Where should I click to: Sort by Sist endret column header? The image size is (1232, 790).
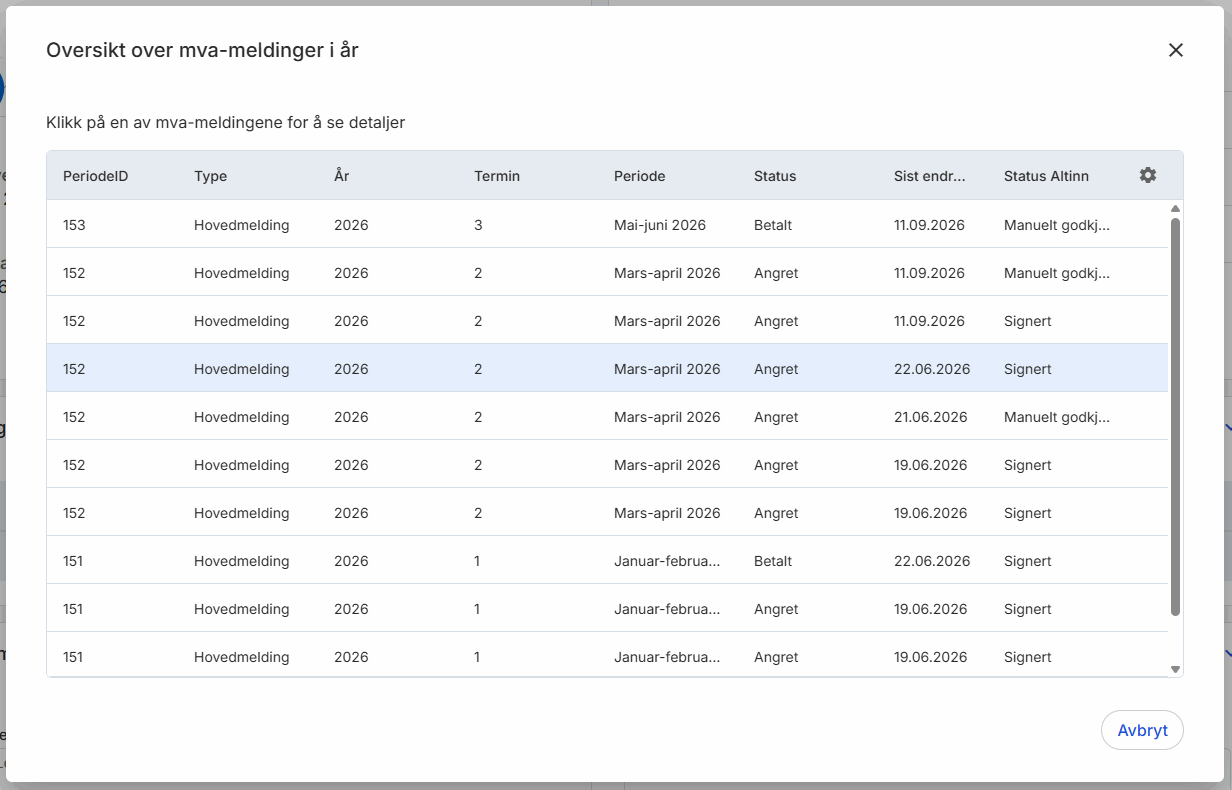coord(930,176)
